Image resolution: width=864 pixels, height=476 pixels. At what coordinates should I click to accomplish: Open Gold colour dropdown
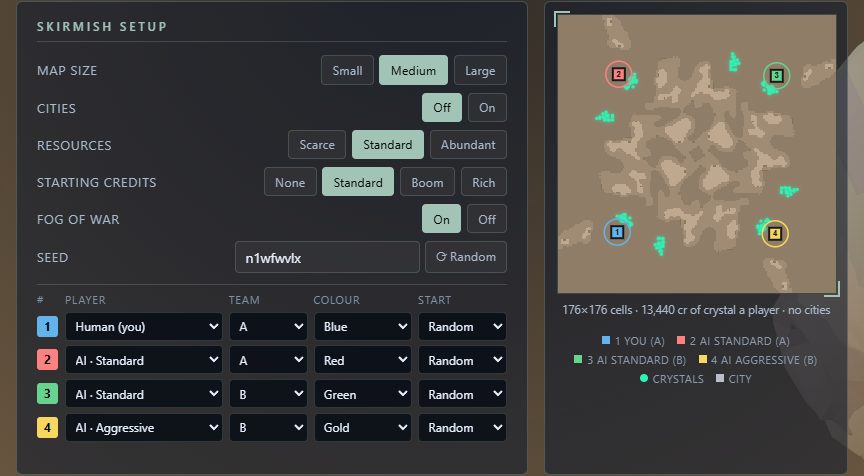363,428
